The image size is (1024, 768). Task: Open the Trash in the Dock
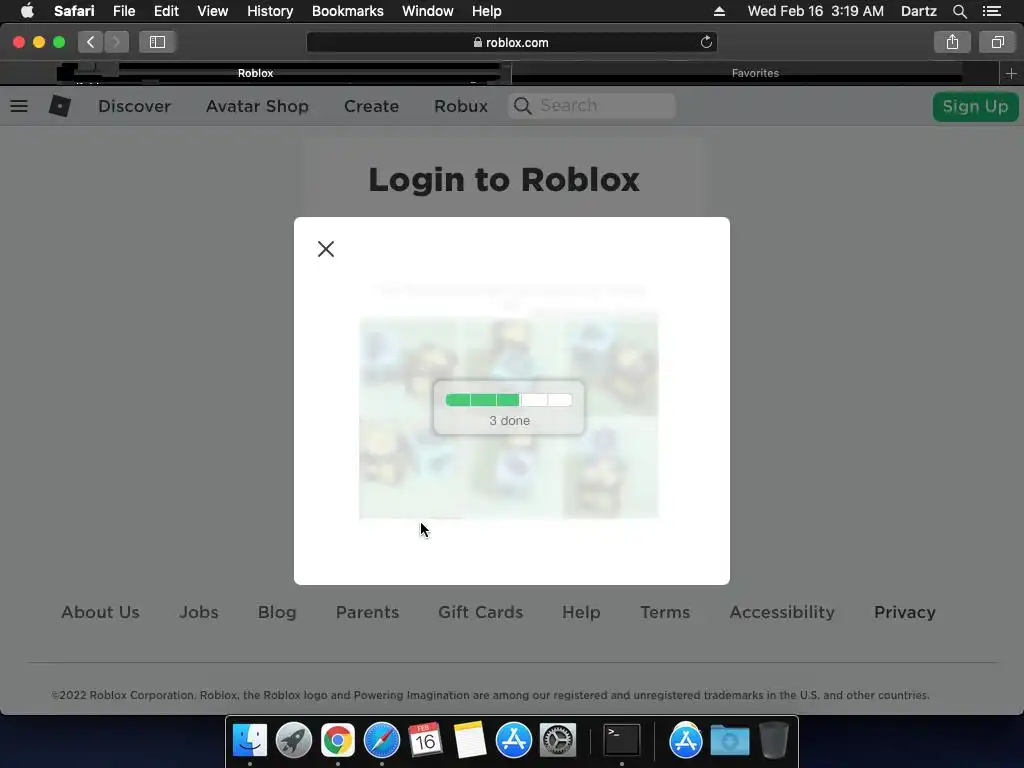(x=774, y=740)
